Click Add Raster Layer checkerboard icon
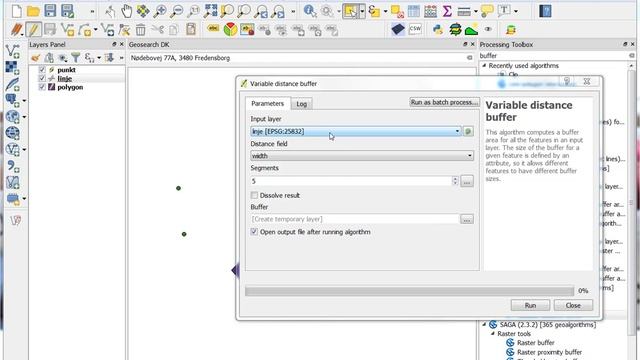Screen dimensions: 640x360 pos(12,67)
